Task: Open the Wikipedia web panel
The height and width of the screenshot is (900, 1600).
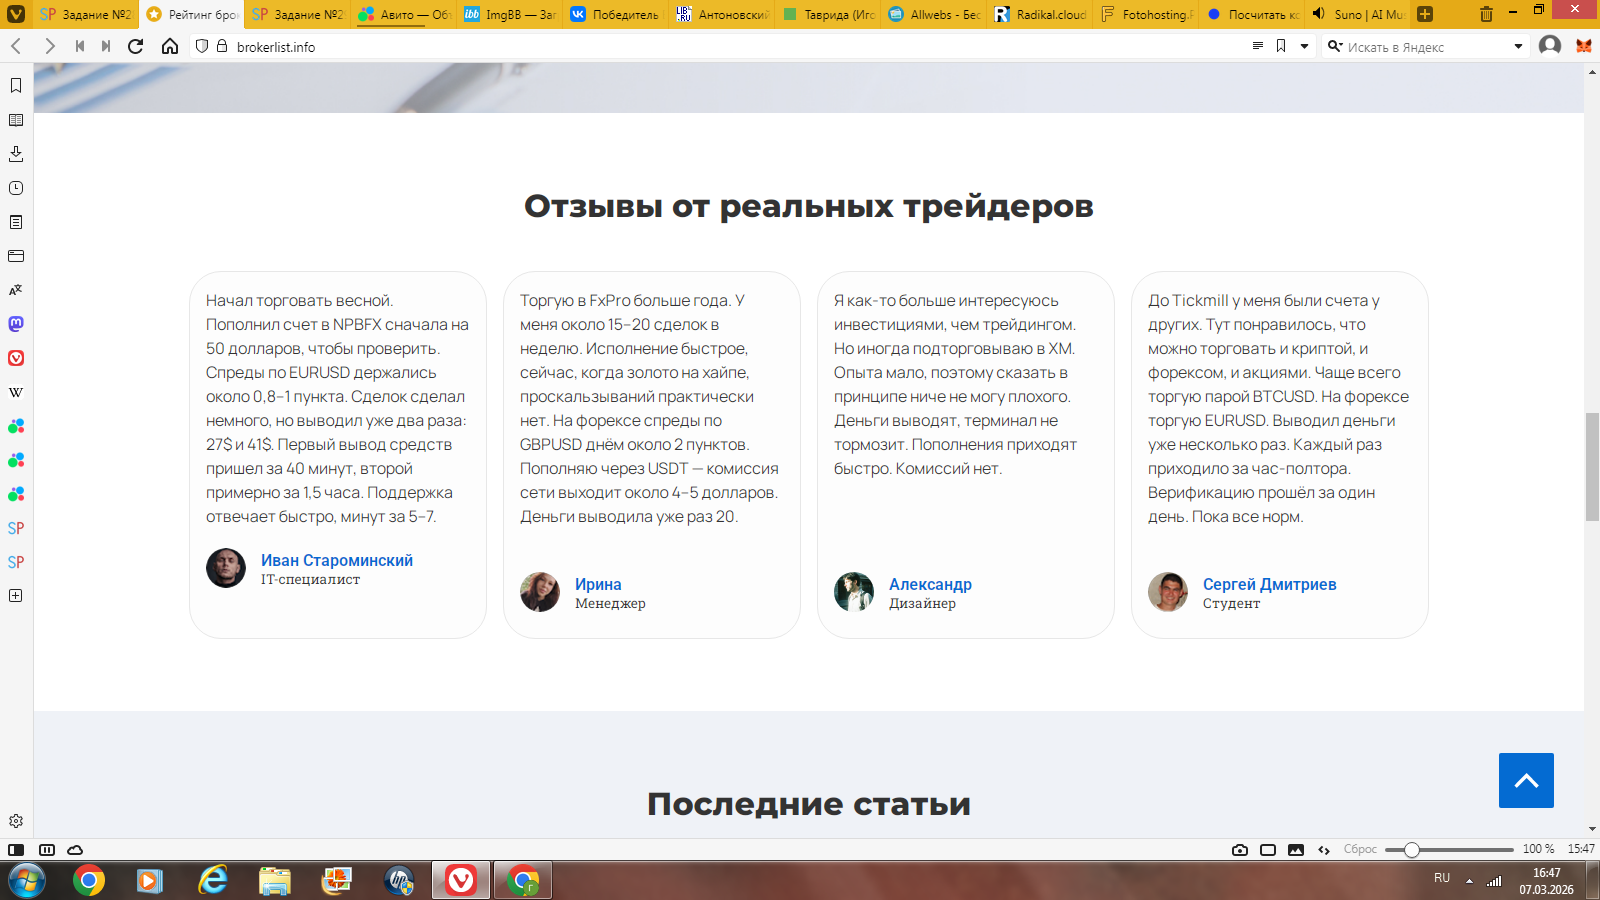Action: [16, 392]
